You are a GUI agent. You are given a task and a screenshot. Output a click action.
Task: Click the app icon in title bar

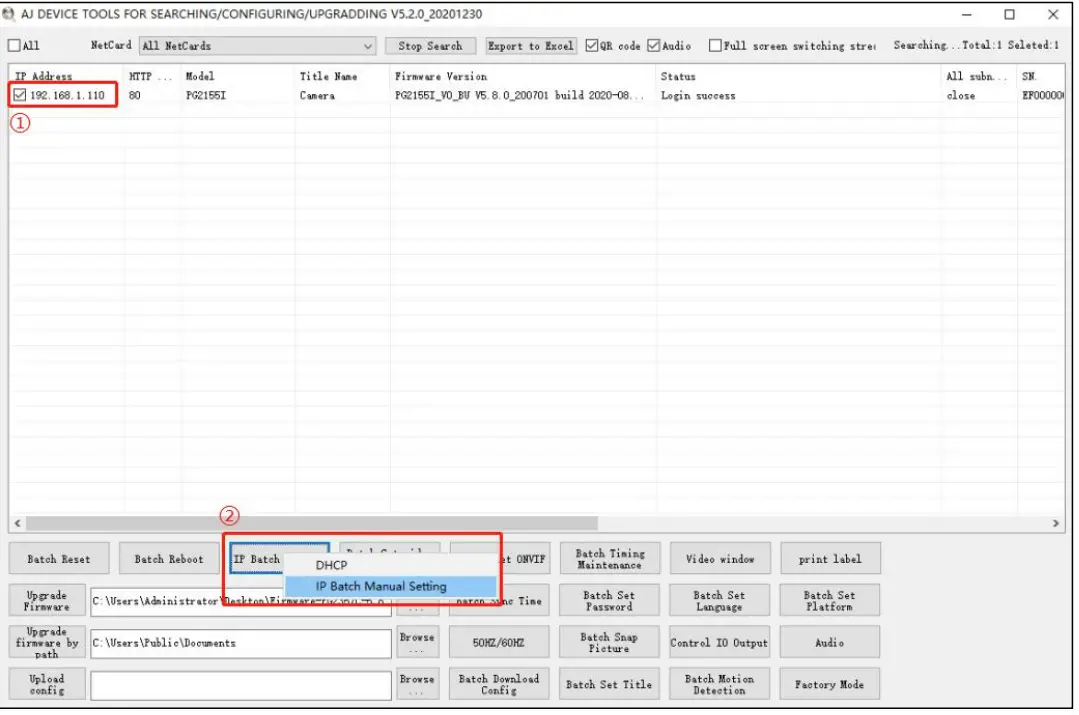point(8,14)
